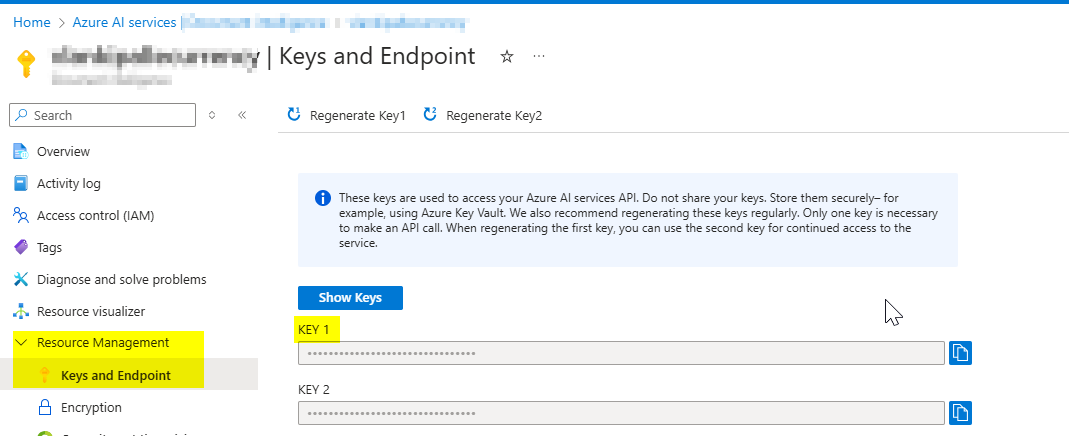Open Overview in the sidebar
Screen dimensions: 1069x436
click(63, 151)
